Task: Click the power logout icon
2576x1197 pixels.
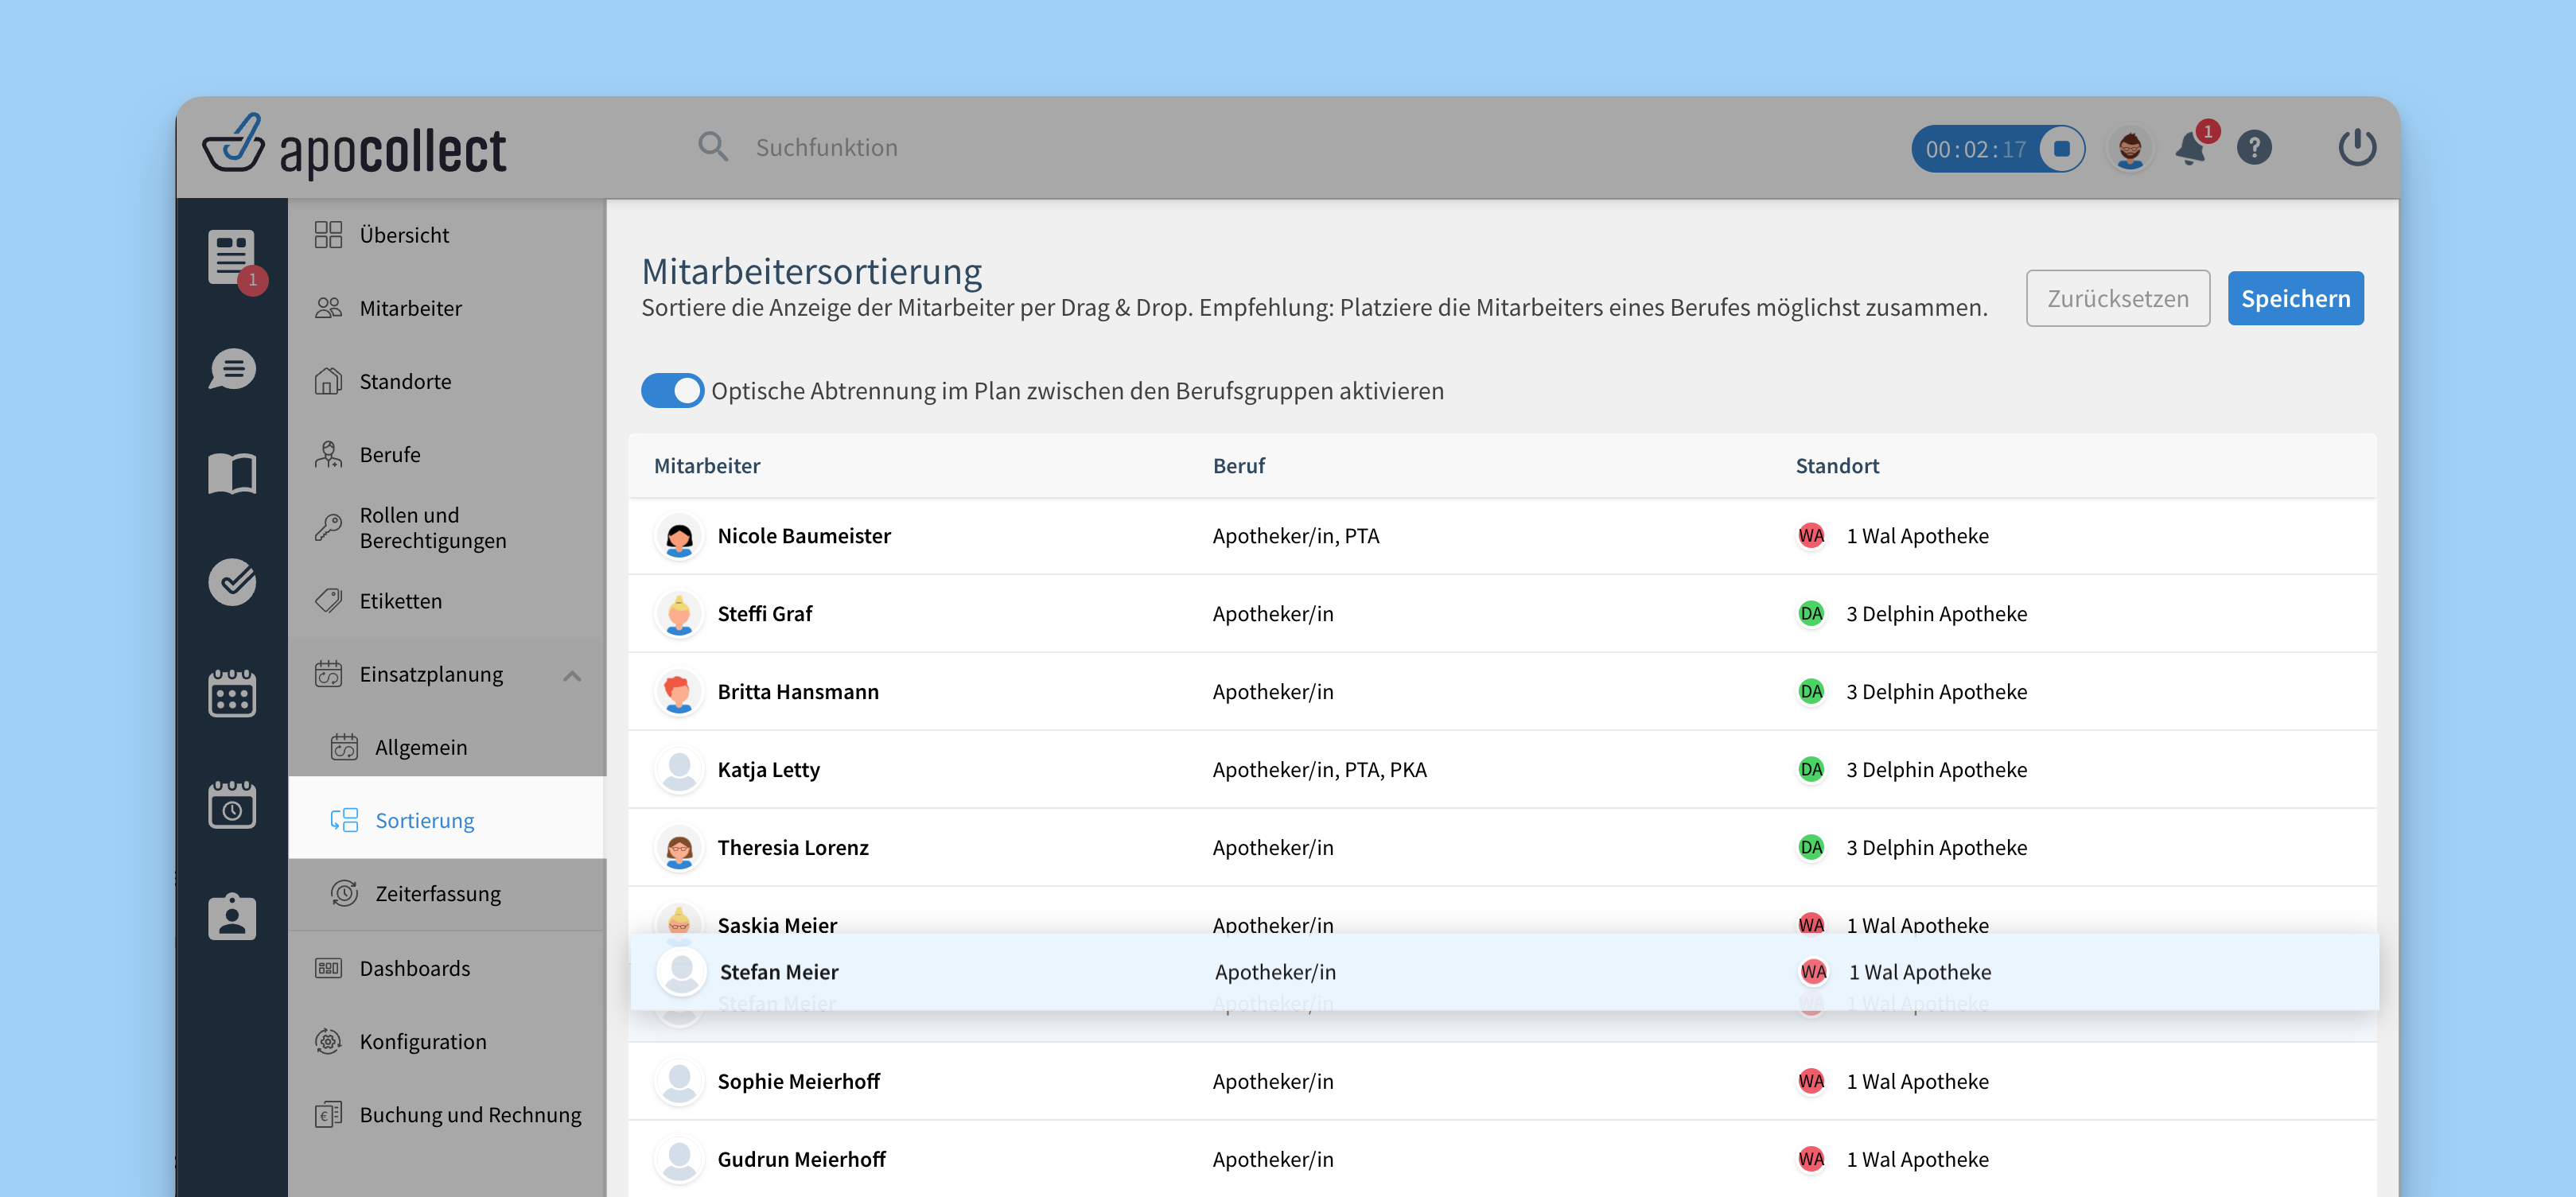Action: (x=2356, y=148)
